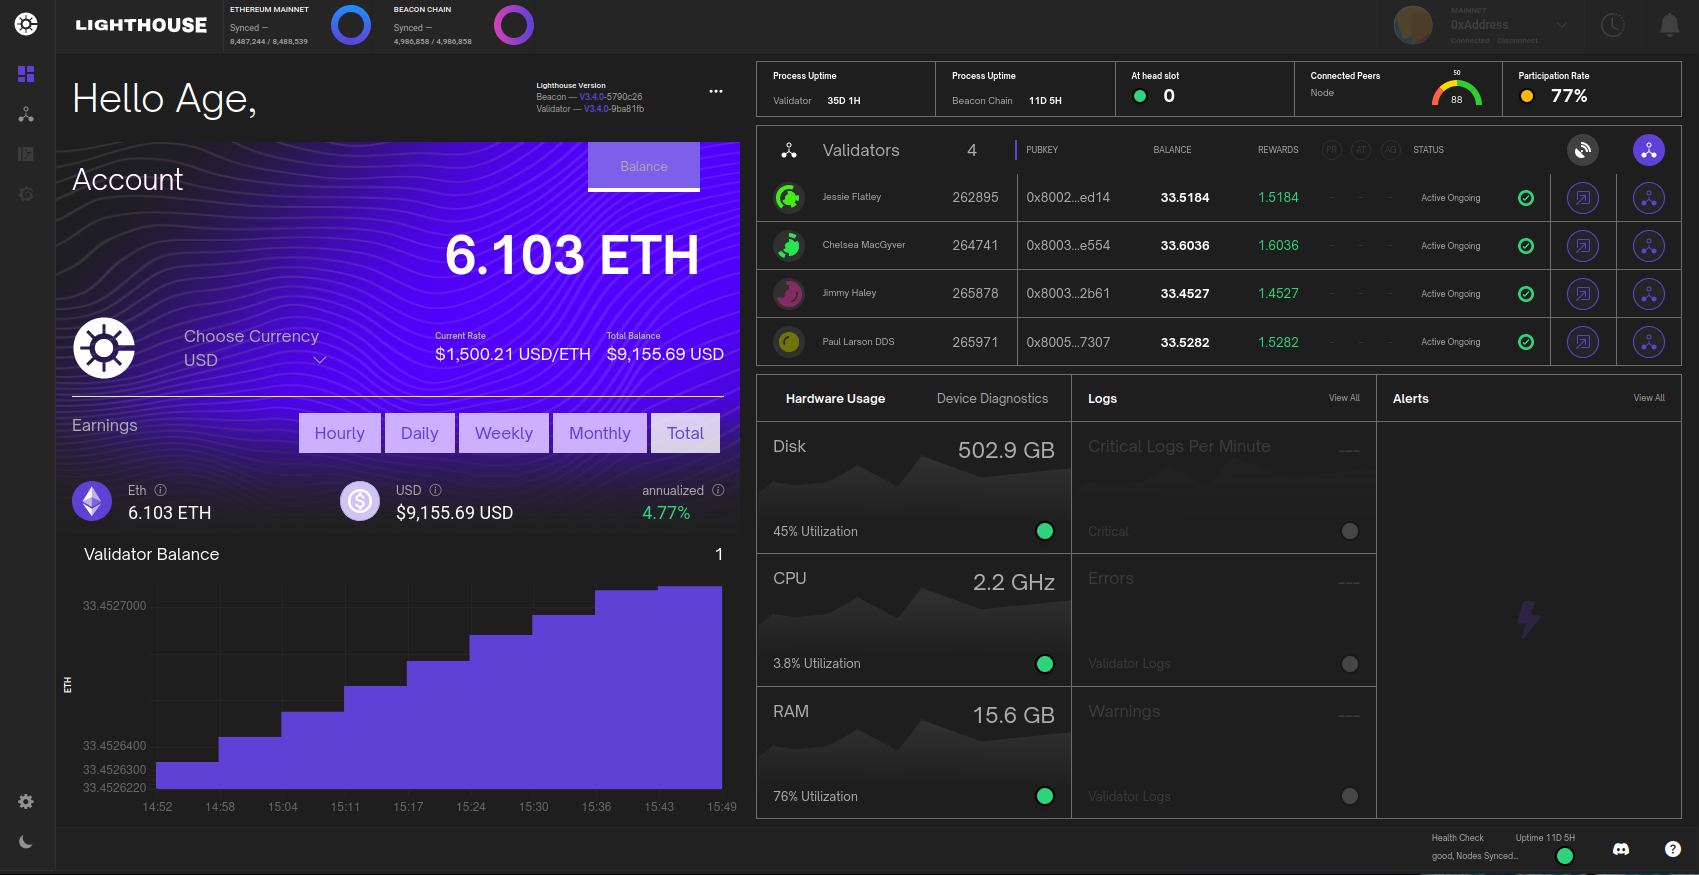
Task: Select Weekly earnings
Action: pos(504,433)
